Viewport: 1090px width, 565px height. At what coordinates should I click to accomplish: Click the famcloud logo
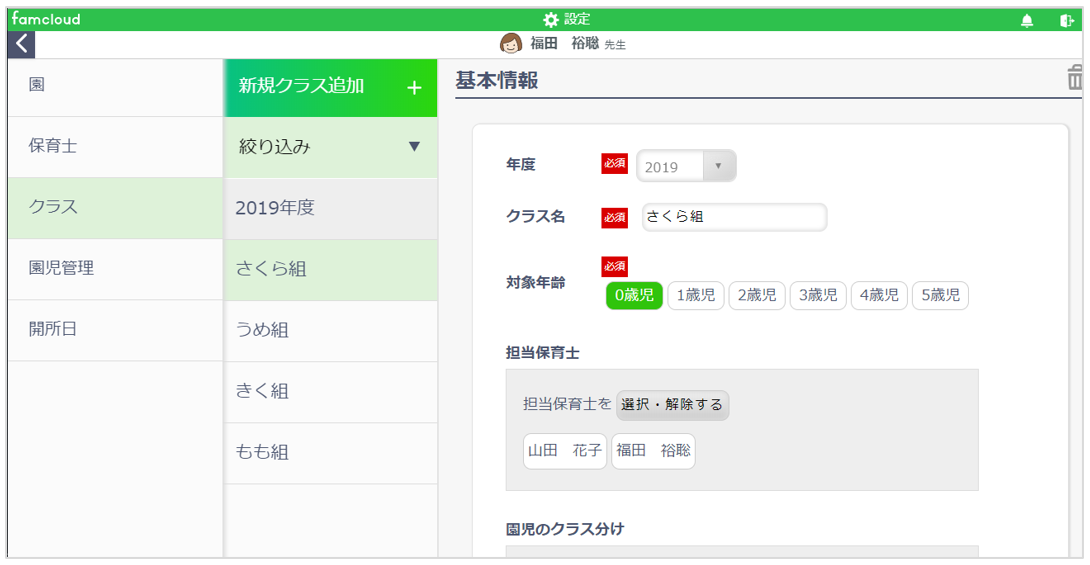point(46,19)
